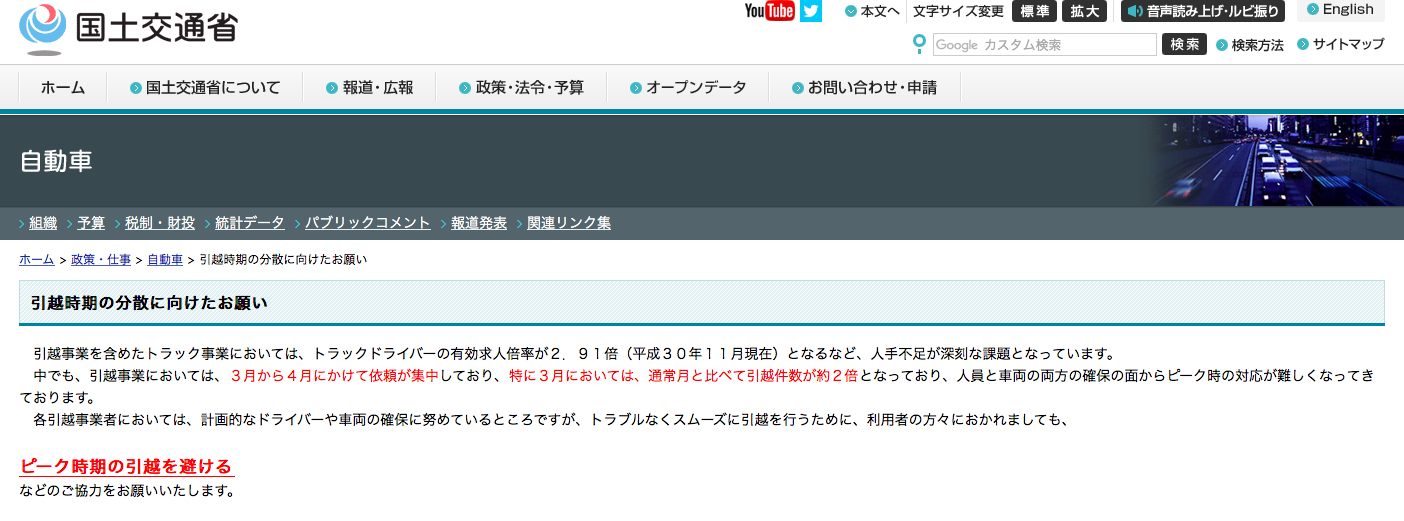Viewport: 1404px width, 521px height.
Task: Click the 国土交通省 logo
Action: (128, 29)
